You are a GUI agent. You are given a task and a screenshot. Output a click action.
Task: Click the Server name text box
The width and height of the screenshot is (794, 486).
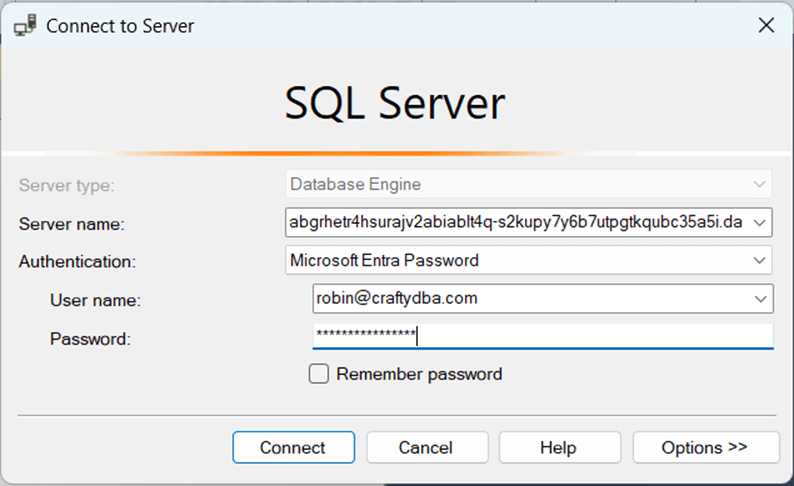tap(515, 222)
